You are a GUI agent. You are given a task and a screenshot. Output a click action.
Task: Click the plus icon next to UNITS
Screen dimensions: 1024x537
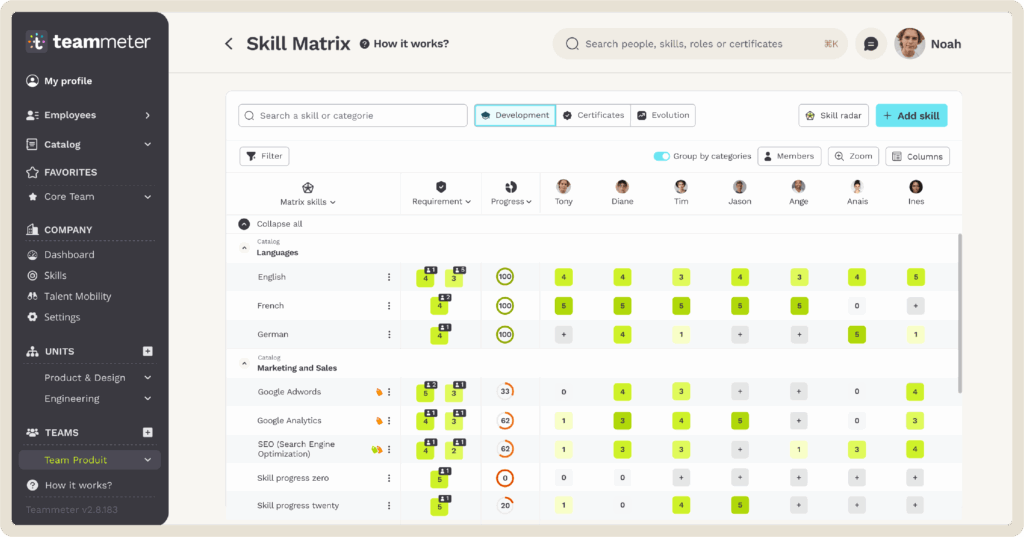tap(148, 352)
